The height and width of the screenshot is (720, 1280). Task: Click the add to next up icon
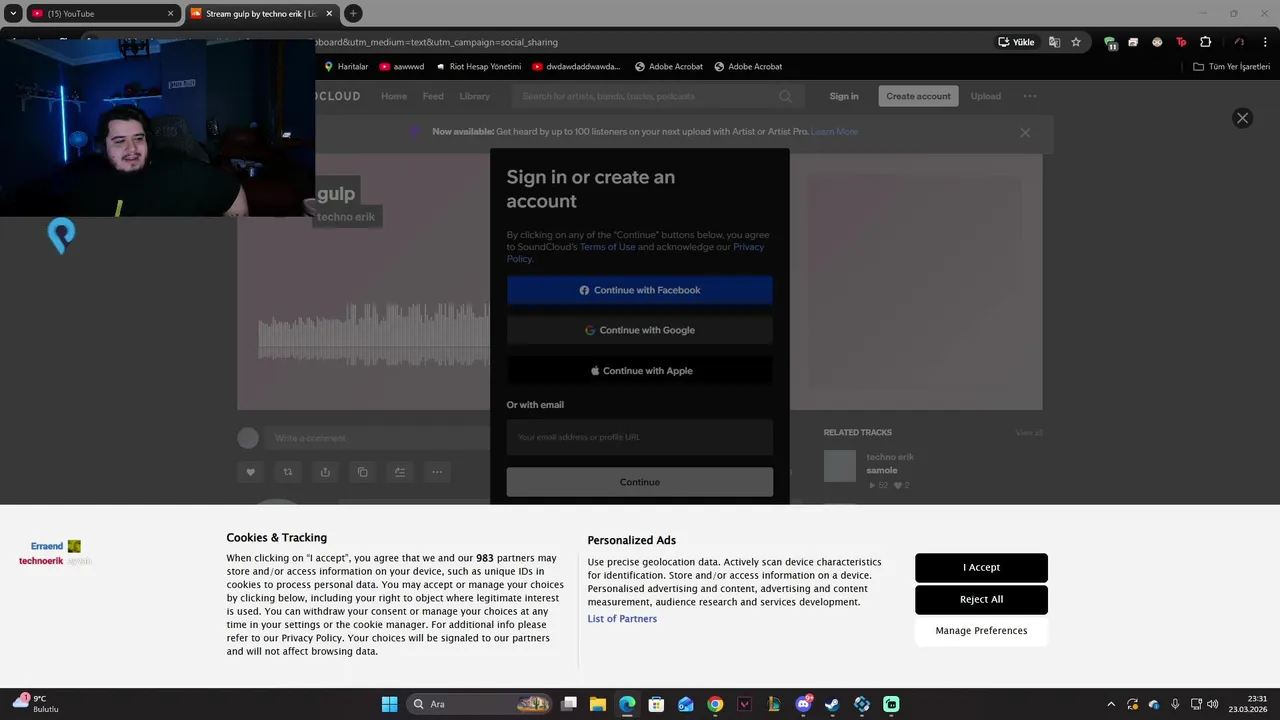point(400,472)
